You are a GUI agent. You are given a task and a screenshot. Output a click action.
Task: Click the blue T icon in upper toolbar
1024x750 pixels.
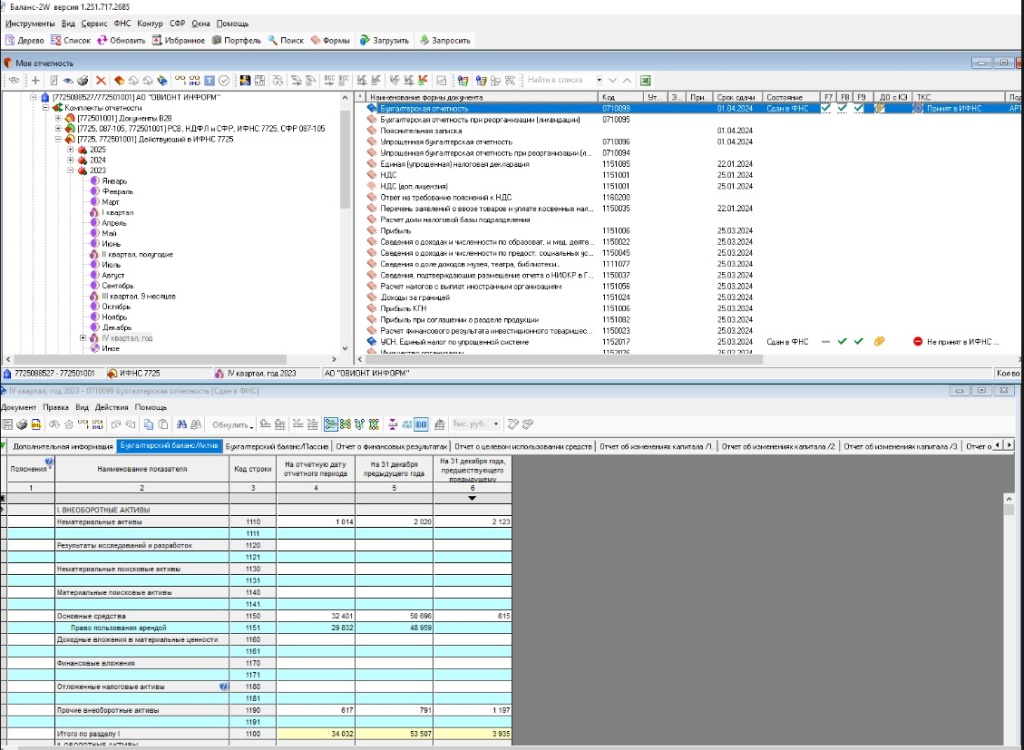coord(210,80)
